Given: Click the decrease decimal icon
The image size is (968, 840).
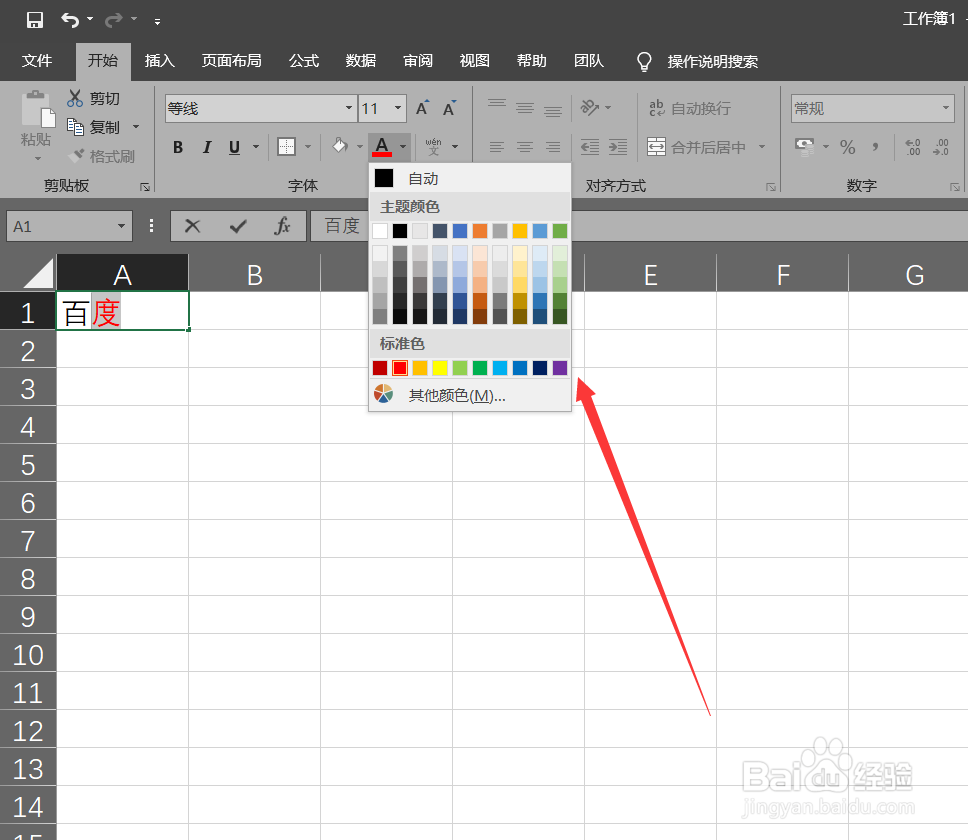Looking at the screenshot, I should coord(941,147).
